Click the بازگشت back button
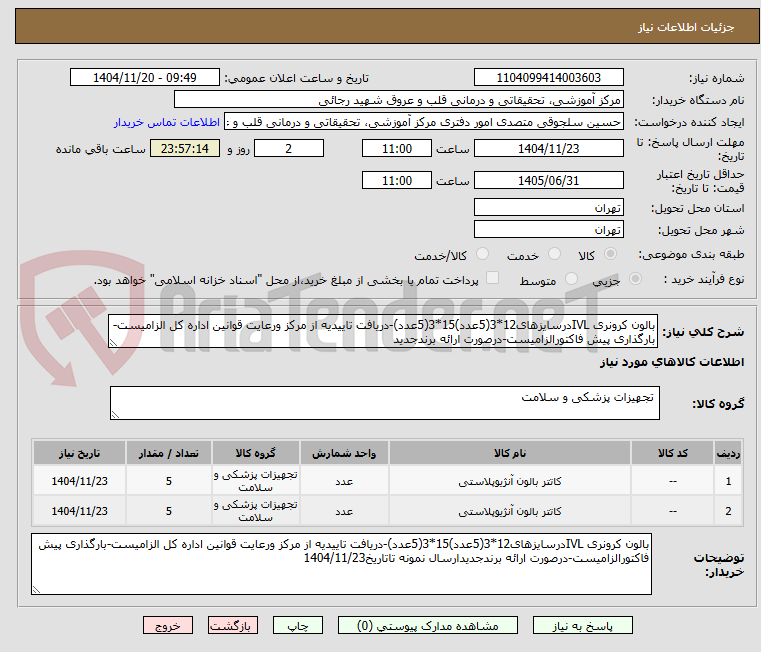Viewport: 761px width, 652px height. pyautogui.click(x=232, y=625)
